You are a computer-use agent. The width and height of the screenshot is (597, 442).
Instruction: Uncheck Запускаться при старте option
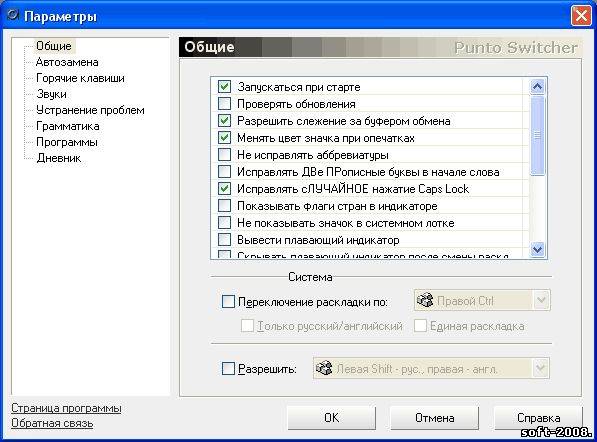[x=224, y=86]
